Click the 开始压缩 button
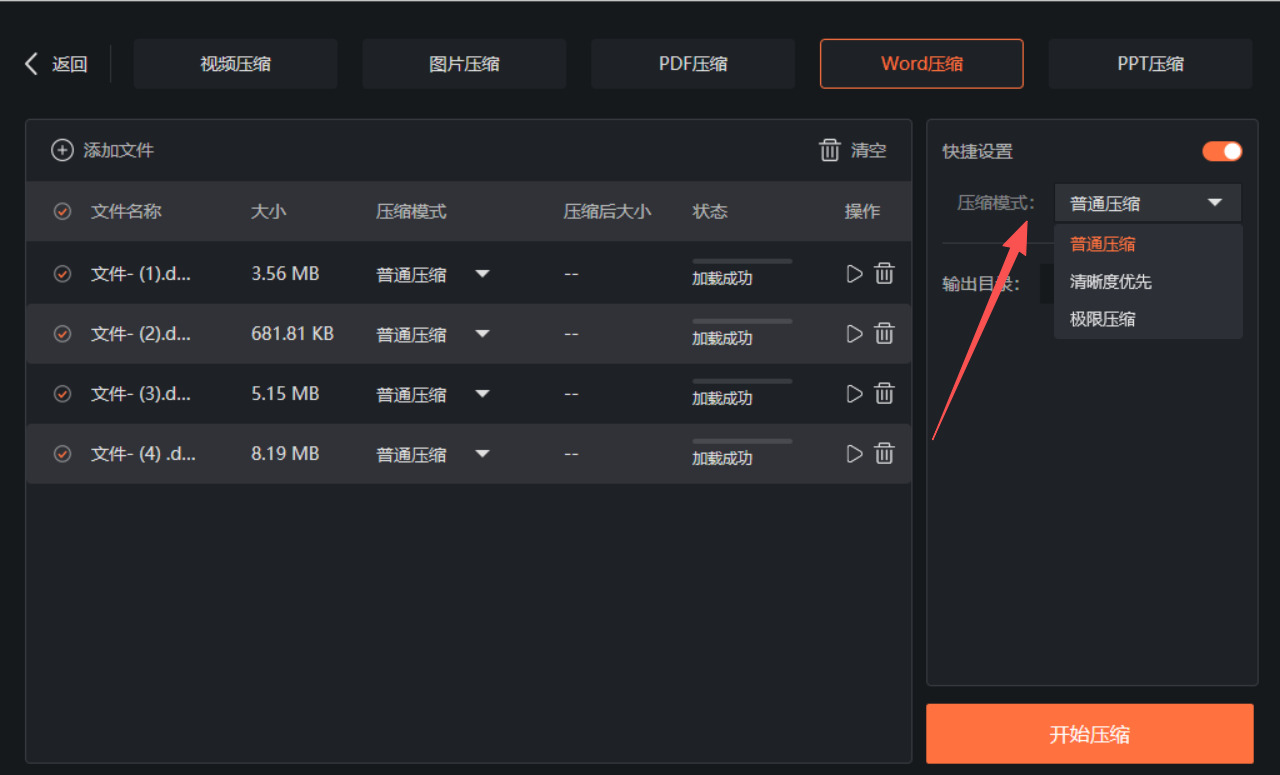 click(1089, 734)
